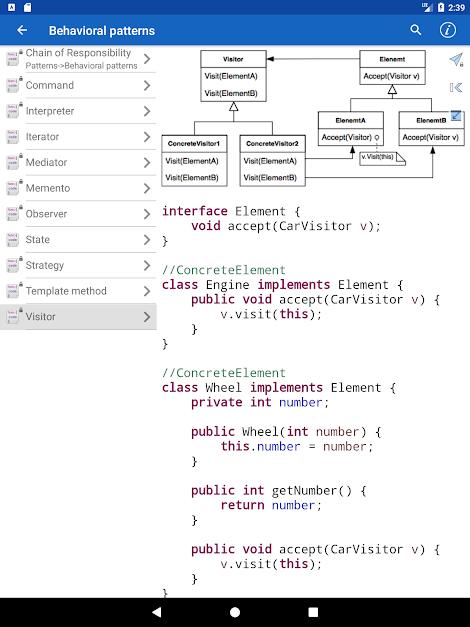Select the highlighted Visitor item
470x627 pixels.
tap(78, 316)
